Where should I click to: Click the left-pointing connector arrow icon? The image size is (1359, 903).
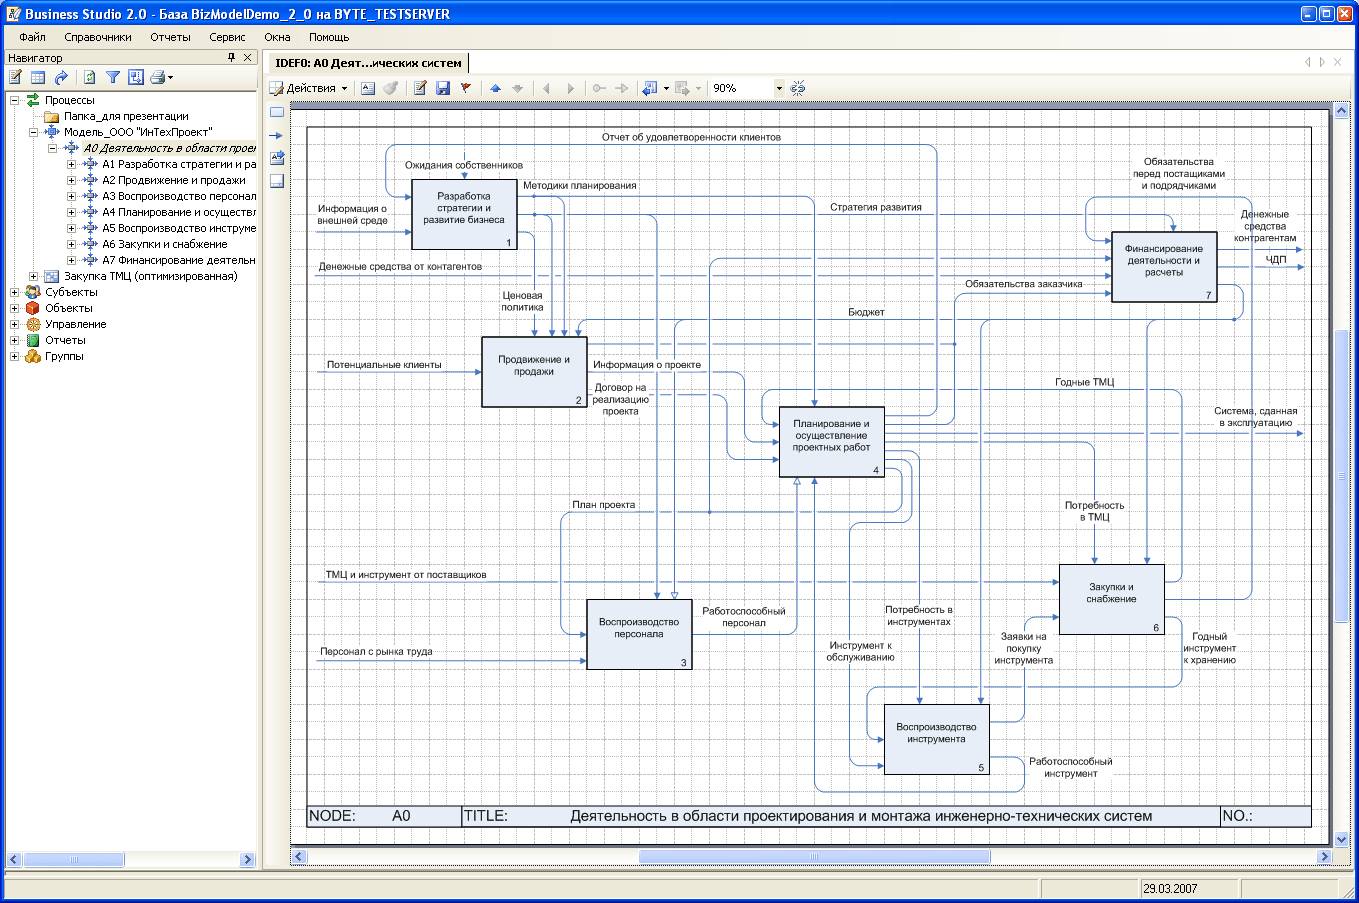pyautogui.click(x=599, y=88)
